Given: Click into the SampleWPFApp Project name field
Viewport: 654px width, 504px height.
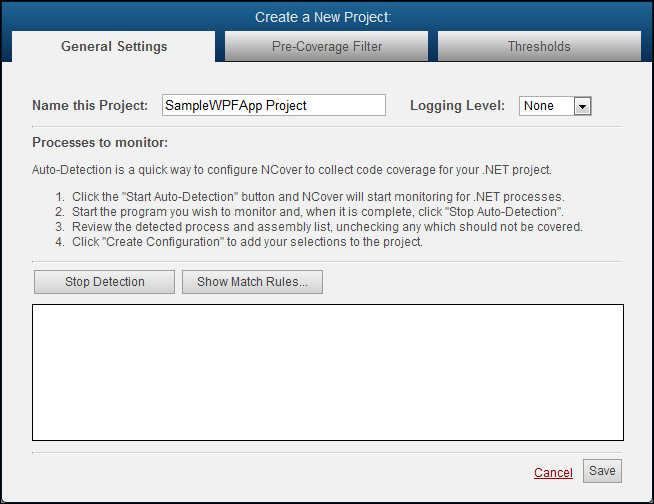Looking at the screenshot, I should pyautogui.click(x=274, y=105).
